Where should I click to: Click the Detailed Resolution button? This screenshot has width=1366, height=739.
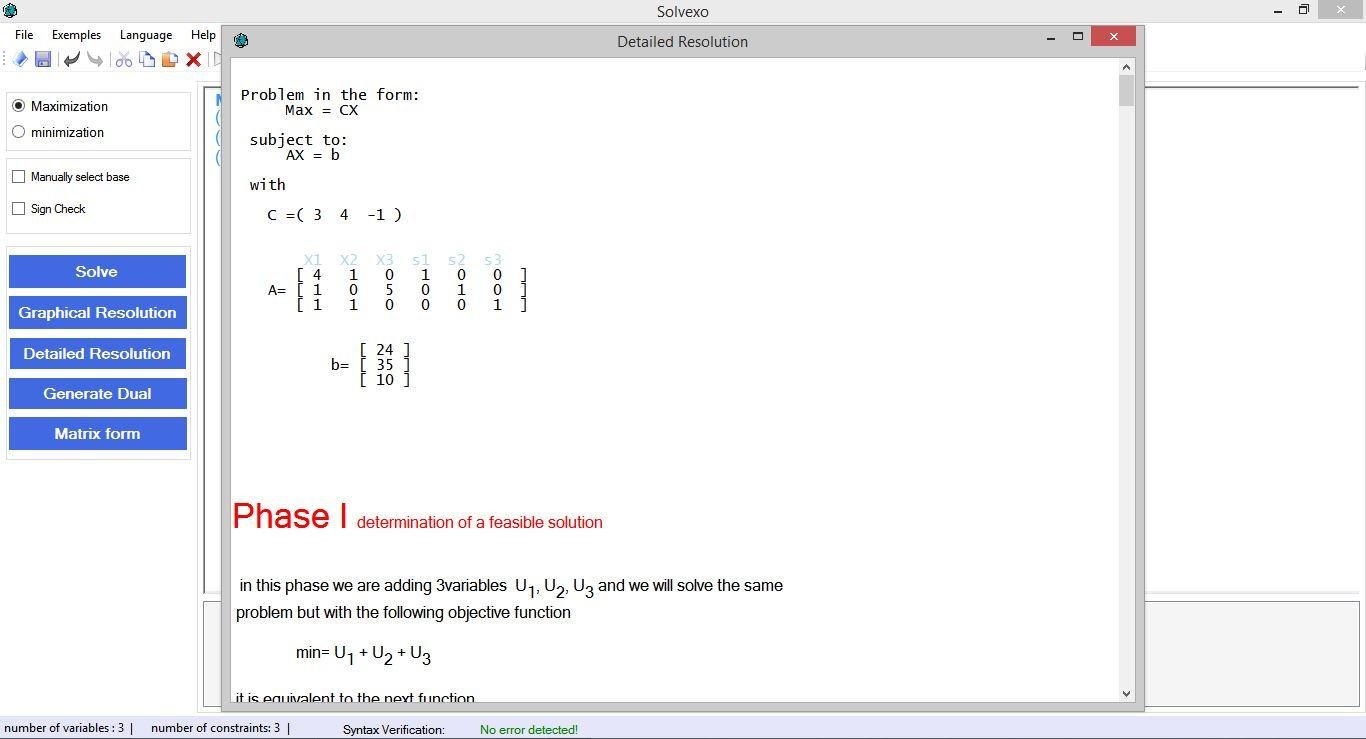click(x=97, y=354)
